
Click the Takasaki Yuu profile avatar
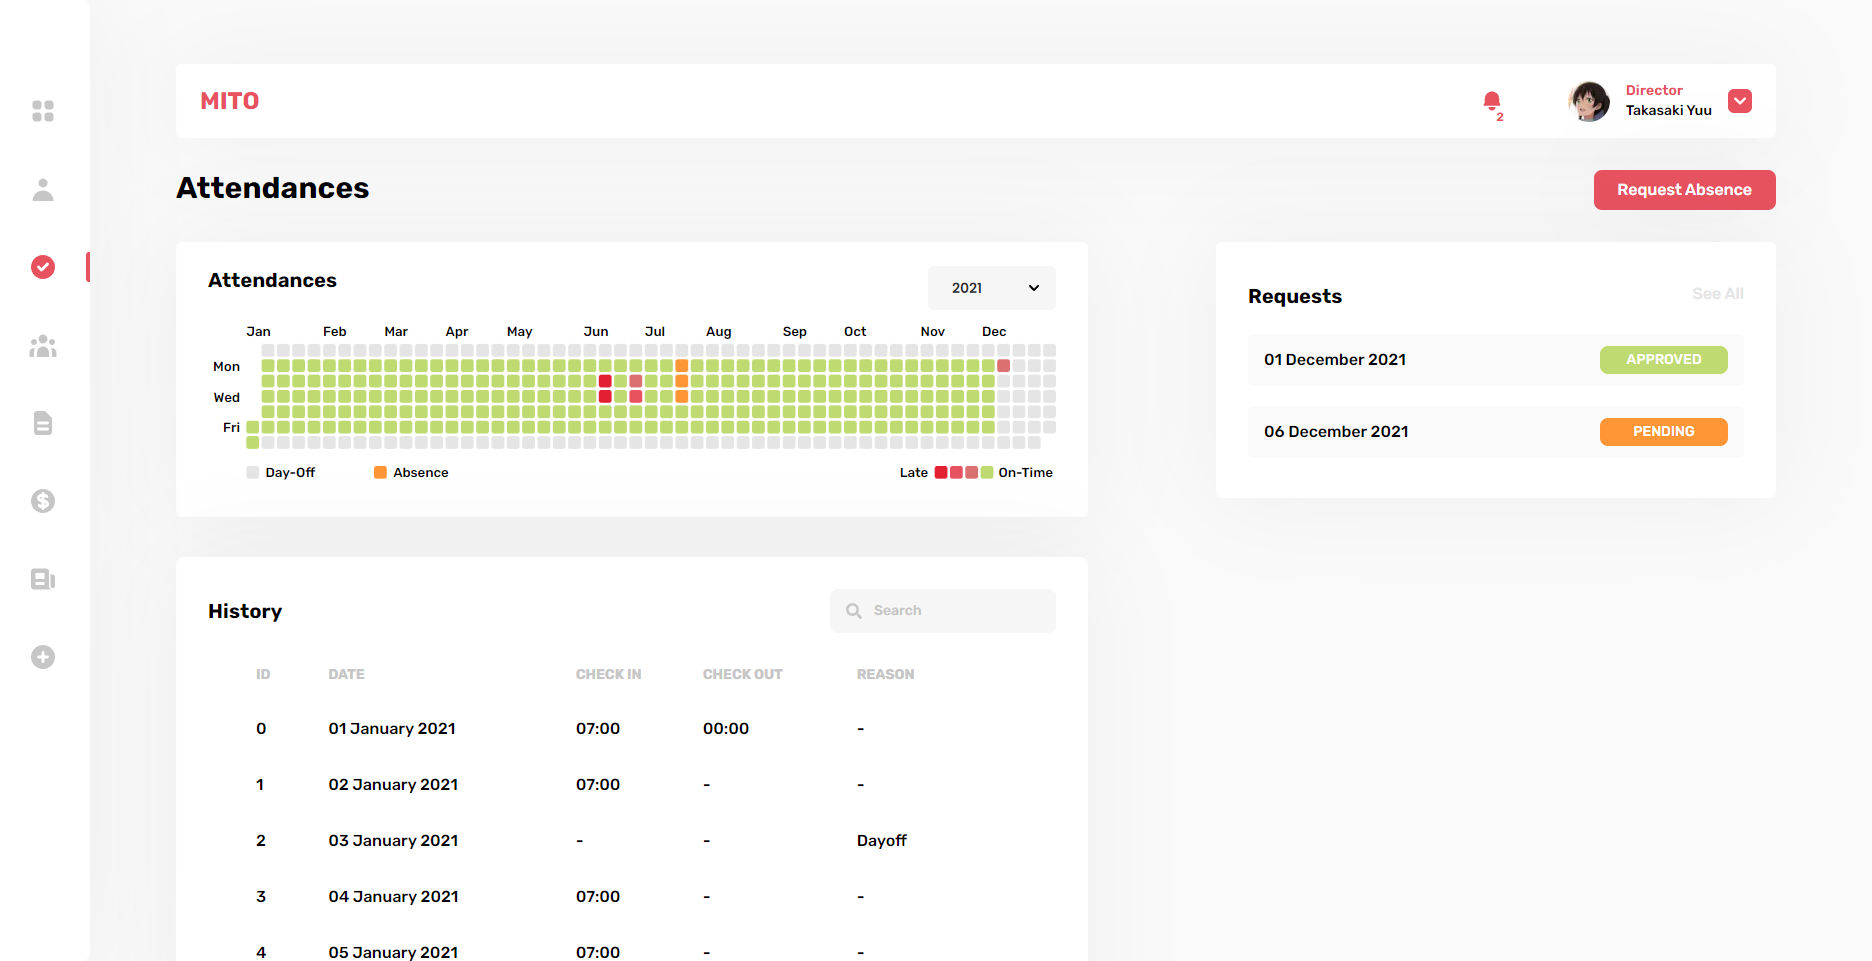pyautogui.click(x=1588, y=101)
